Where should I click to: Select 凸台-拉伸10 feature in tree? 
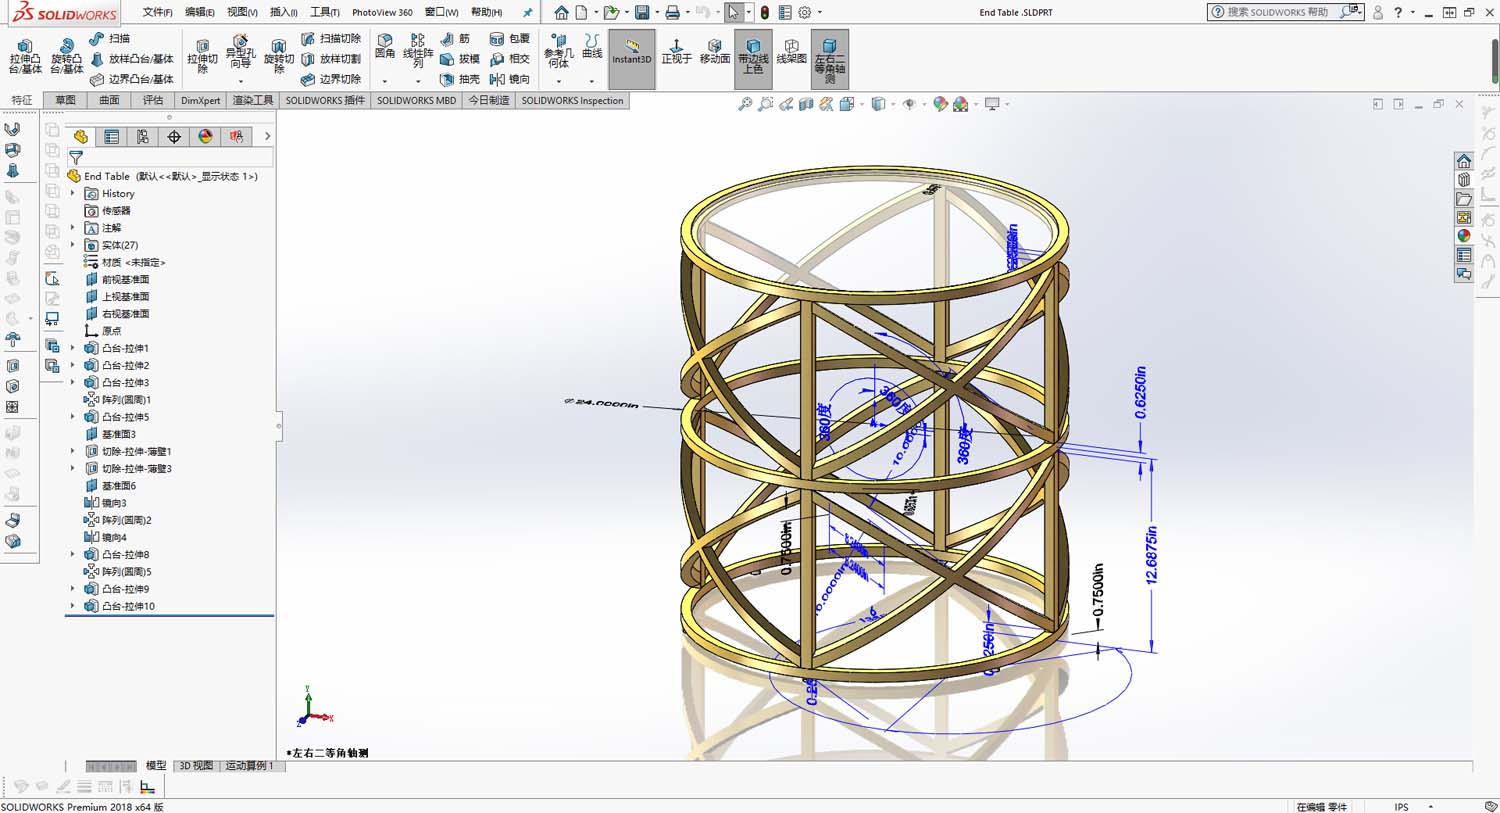128,606
